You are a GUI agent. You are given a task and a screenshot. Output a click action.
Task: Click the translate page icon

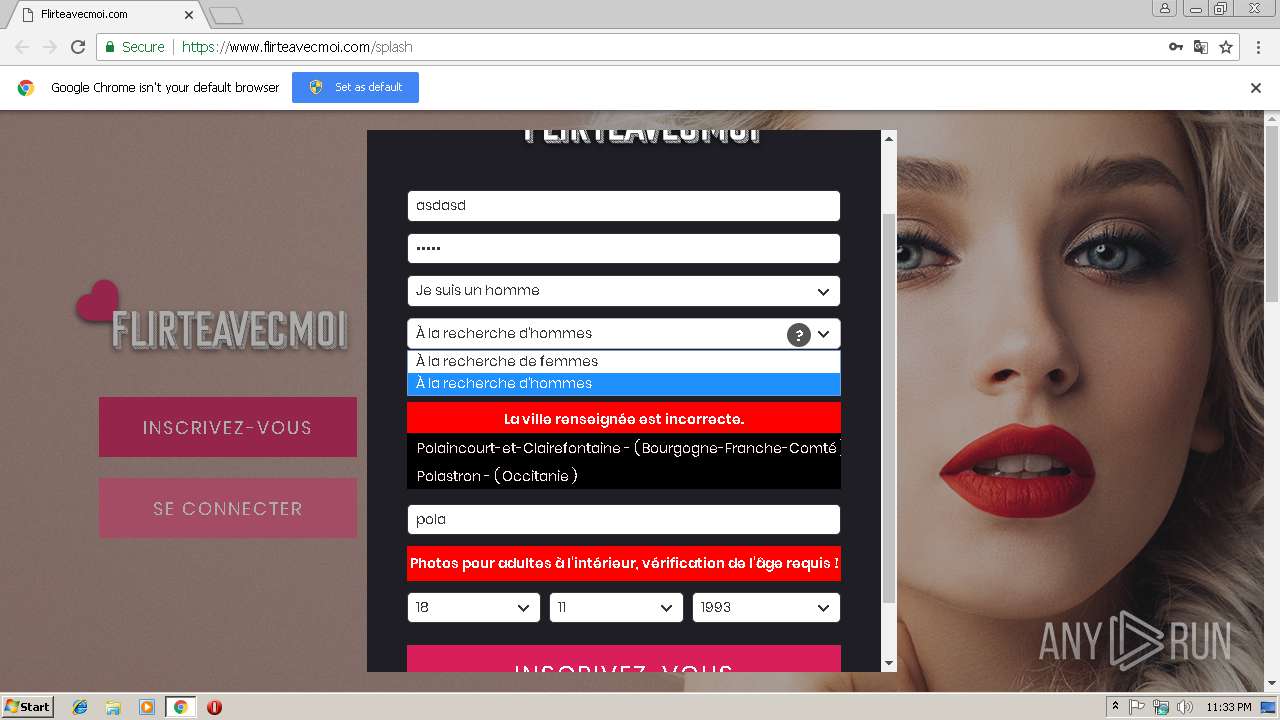[x=1201, y=47]
